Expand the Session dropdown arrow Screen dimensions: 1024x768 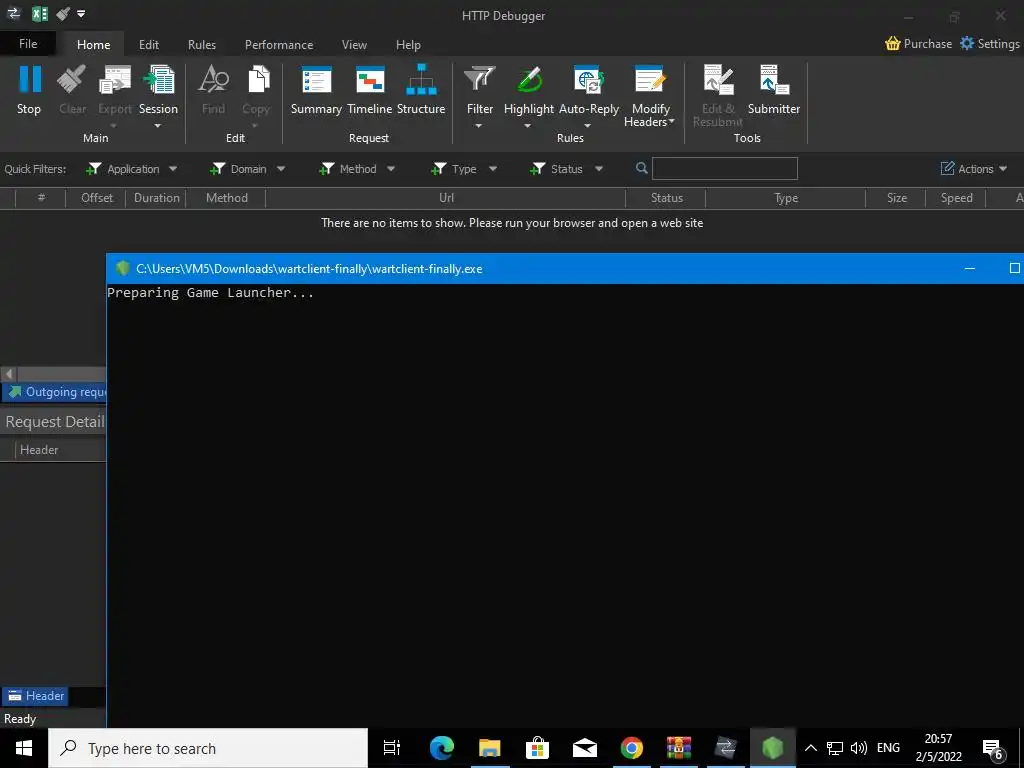[158, 125]
